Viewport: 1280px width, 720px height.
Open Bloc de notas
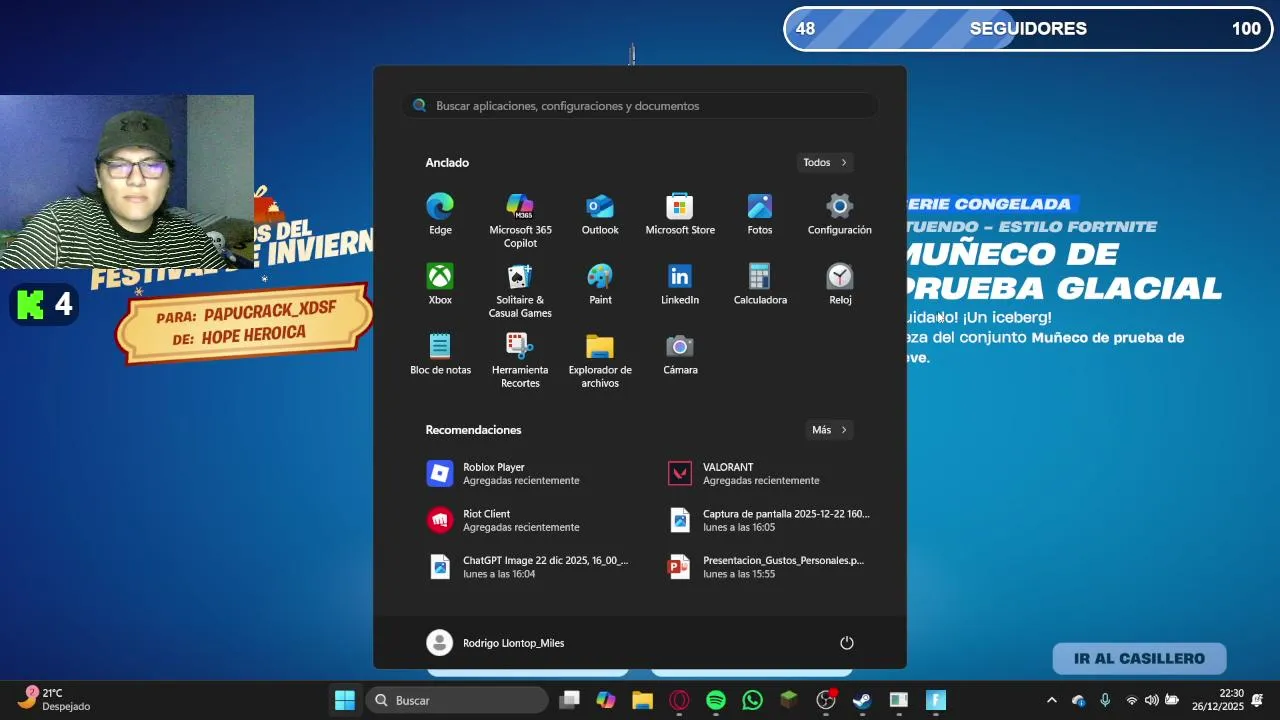click(x=440, y=355)
